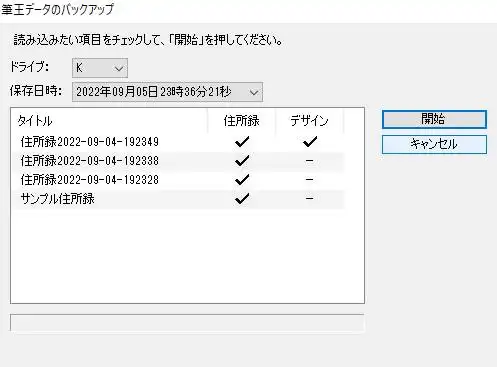Toggle デザイン dash for サンプル住所録
497x367 pixels.
pyautogui.click(x=310, y=199)
